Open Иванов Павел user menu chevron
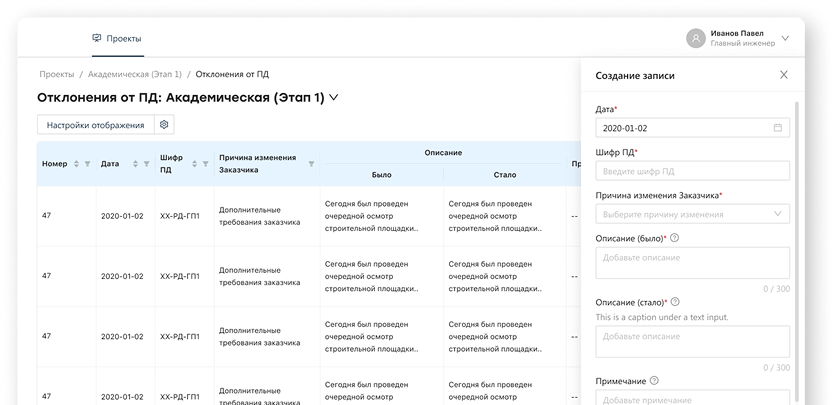This screenshot has height=405, width=836. click(785, 38)
